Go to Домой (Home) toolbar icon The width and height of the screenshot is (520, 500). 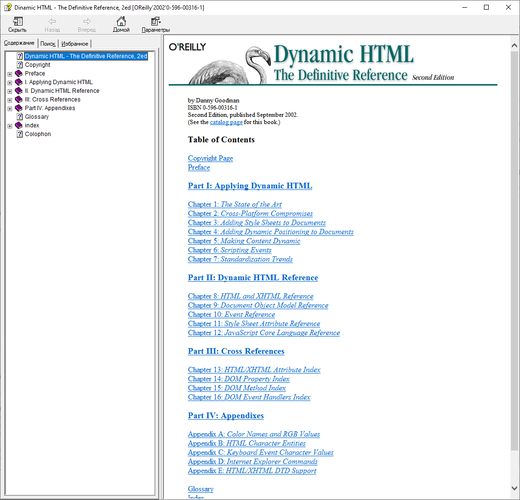click(x=121, y=22)
